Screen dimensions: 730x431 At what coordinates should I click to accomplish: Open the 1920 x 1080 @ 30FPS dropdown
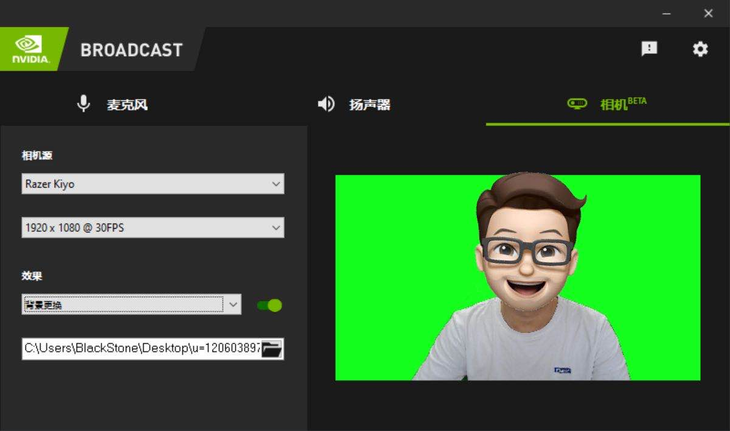coord(153,228)
